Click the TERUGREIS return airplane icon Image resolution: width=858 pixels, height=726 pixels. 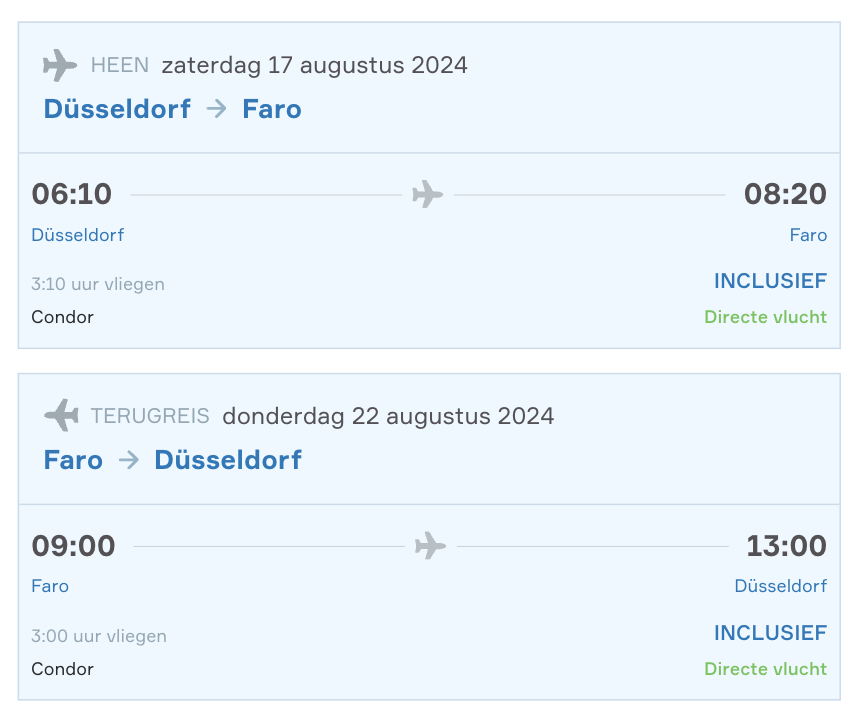point(61,415)
